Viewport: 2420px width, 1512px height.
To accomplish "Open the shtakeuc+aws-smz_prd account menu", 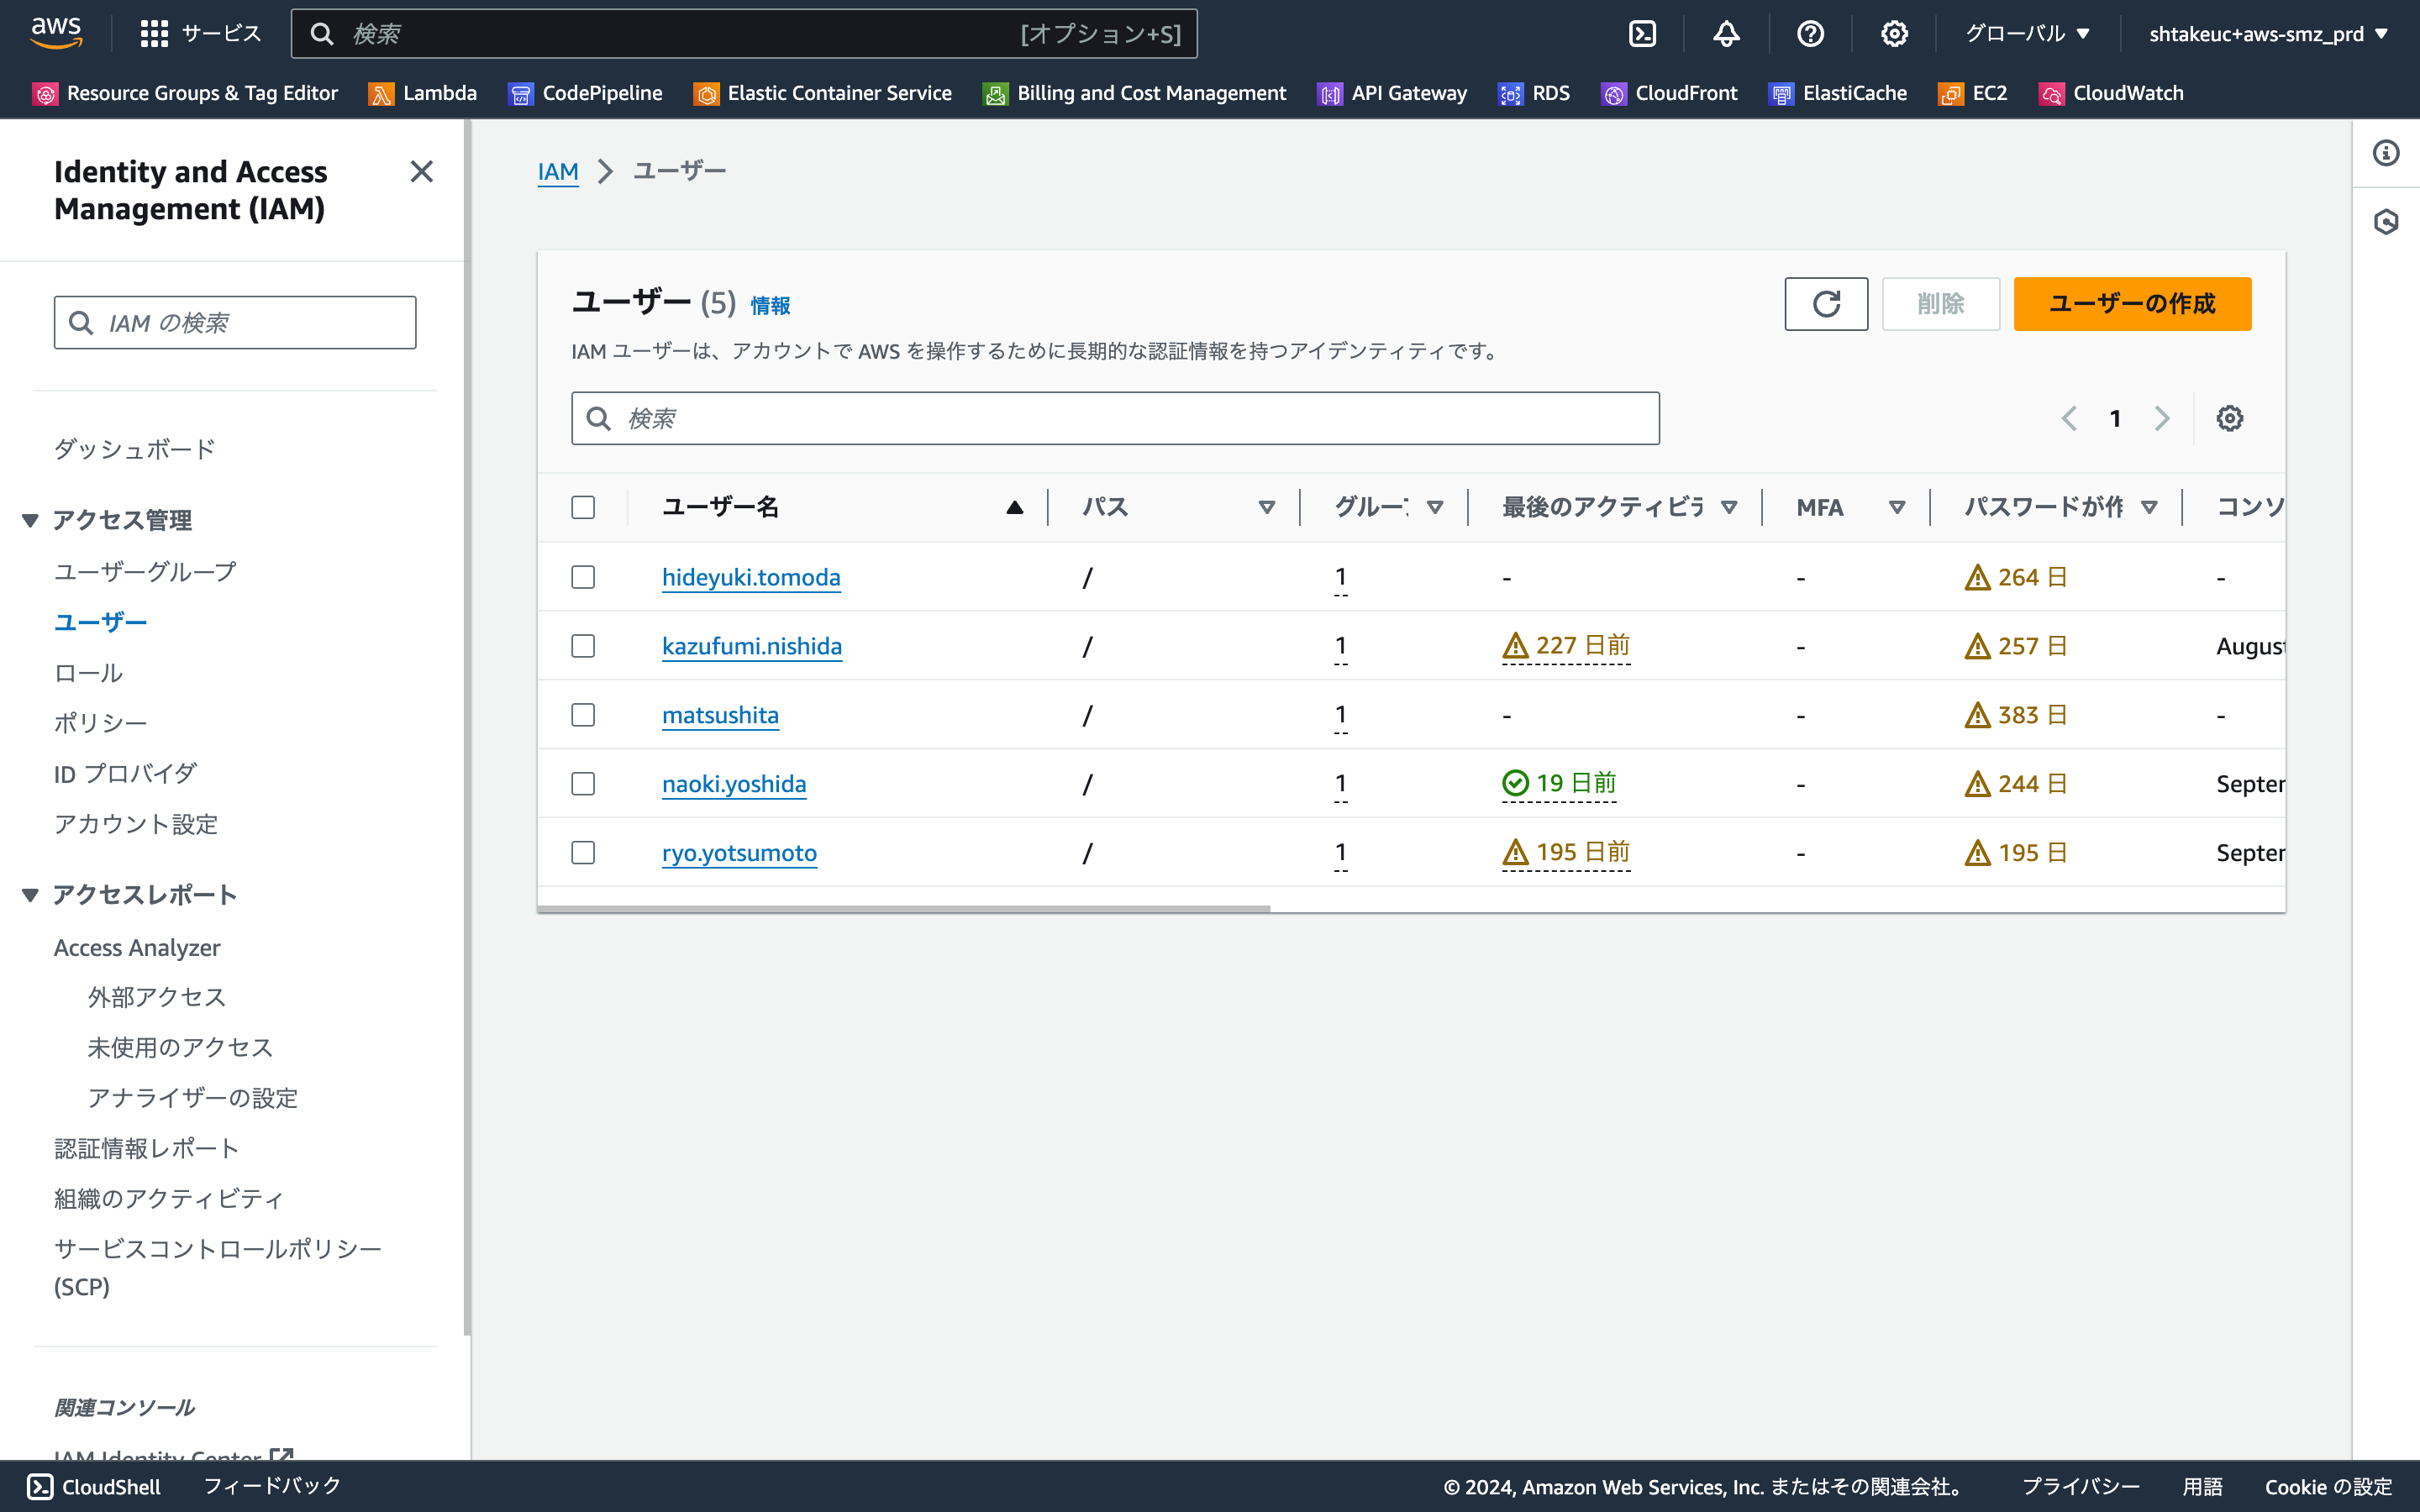I will pyautogui.click(x=2268, y=34).
